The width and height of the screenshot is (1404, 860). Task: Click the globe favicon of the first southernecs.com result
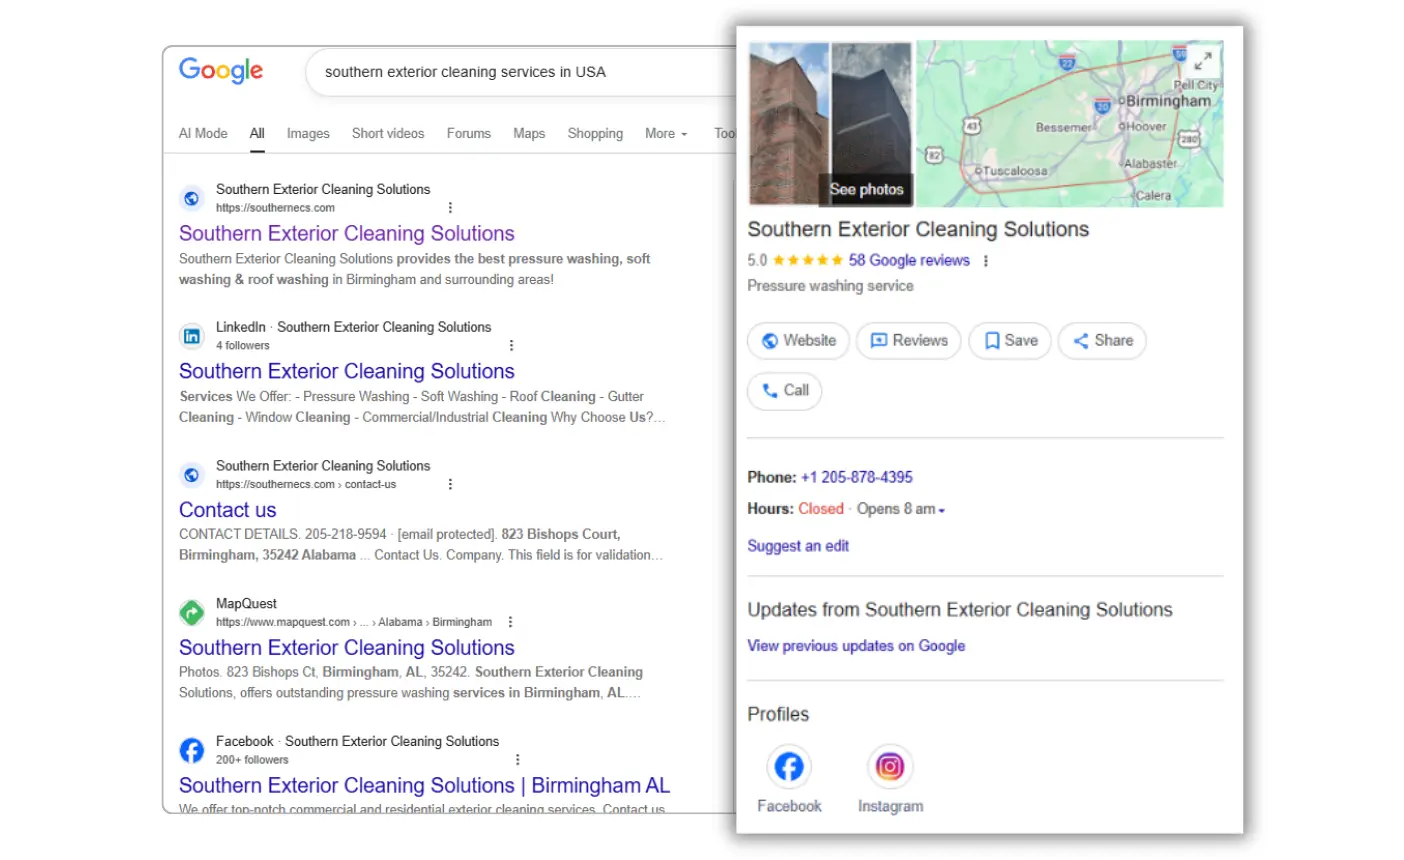pos(191,198)
